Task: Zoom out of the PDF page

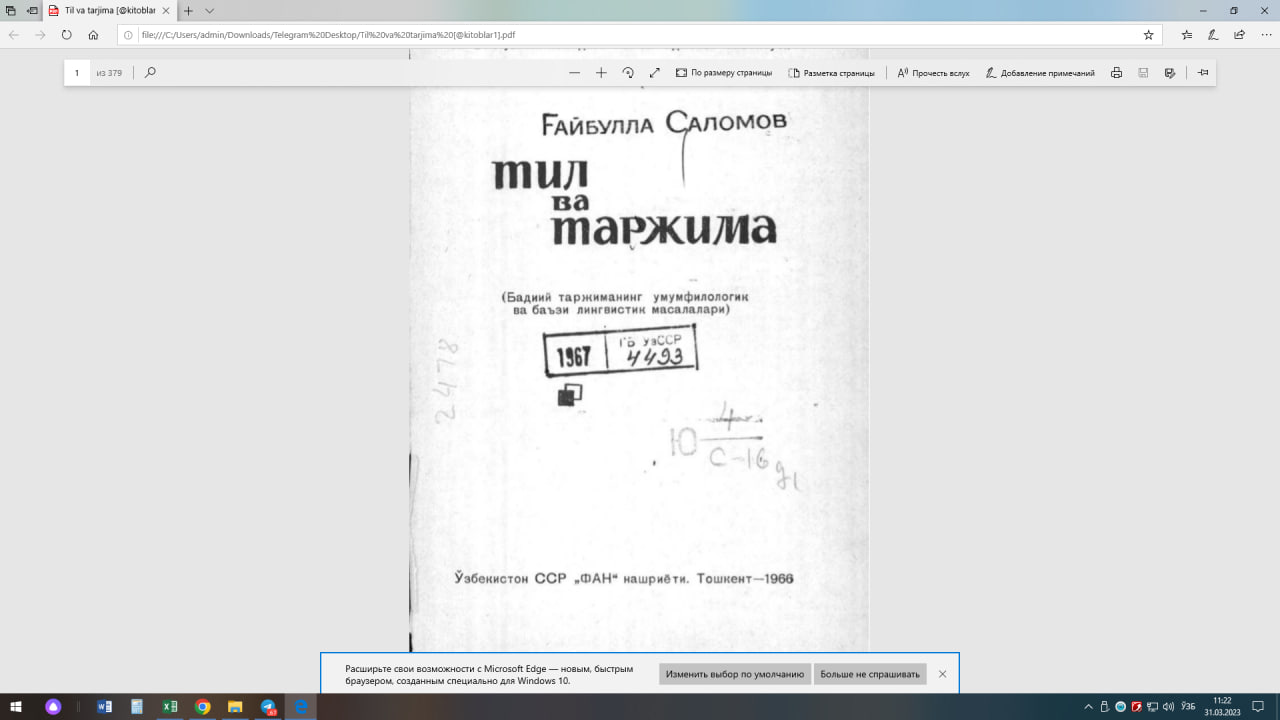Action: (574, 72)
